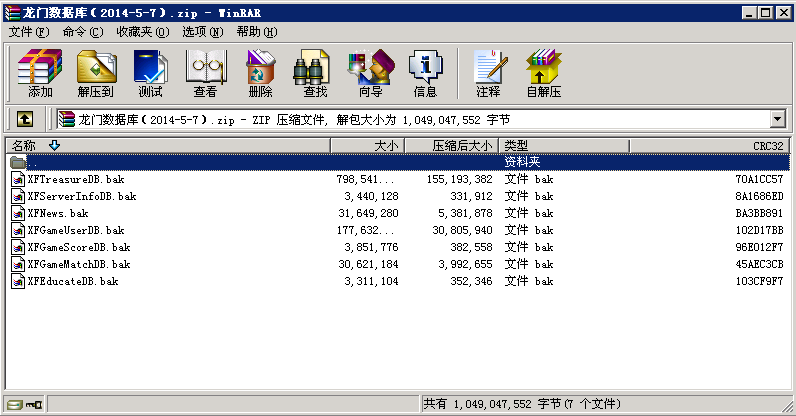Click the 解压到 (Extract To) icon
This screenshot has width=796, height=416.
95,73
